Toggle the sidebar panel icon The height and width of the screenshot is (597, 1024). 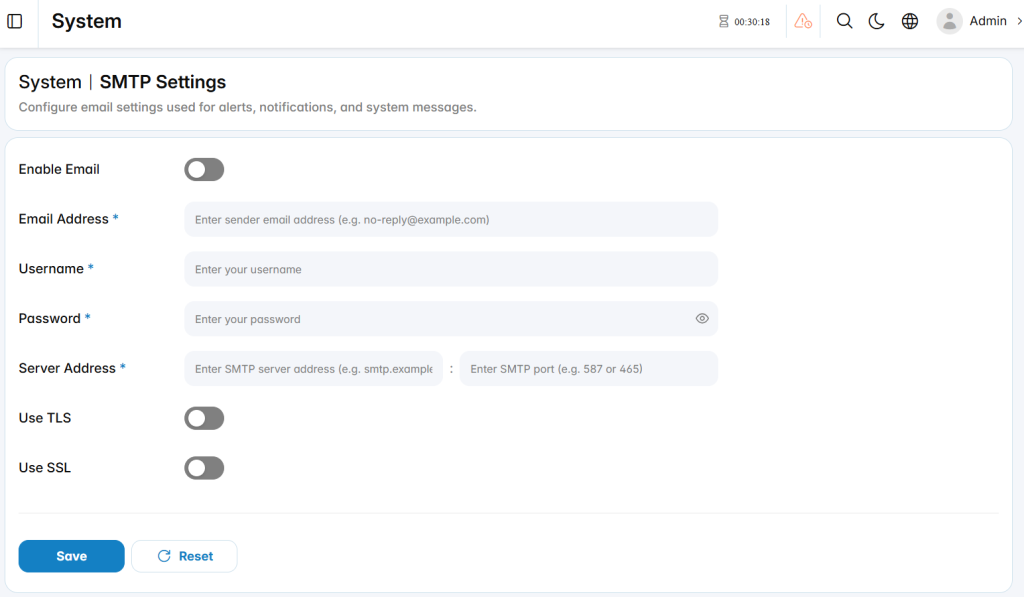(14, 22)
